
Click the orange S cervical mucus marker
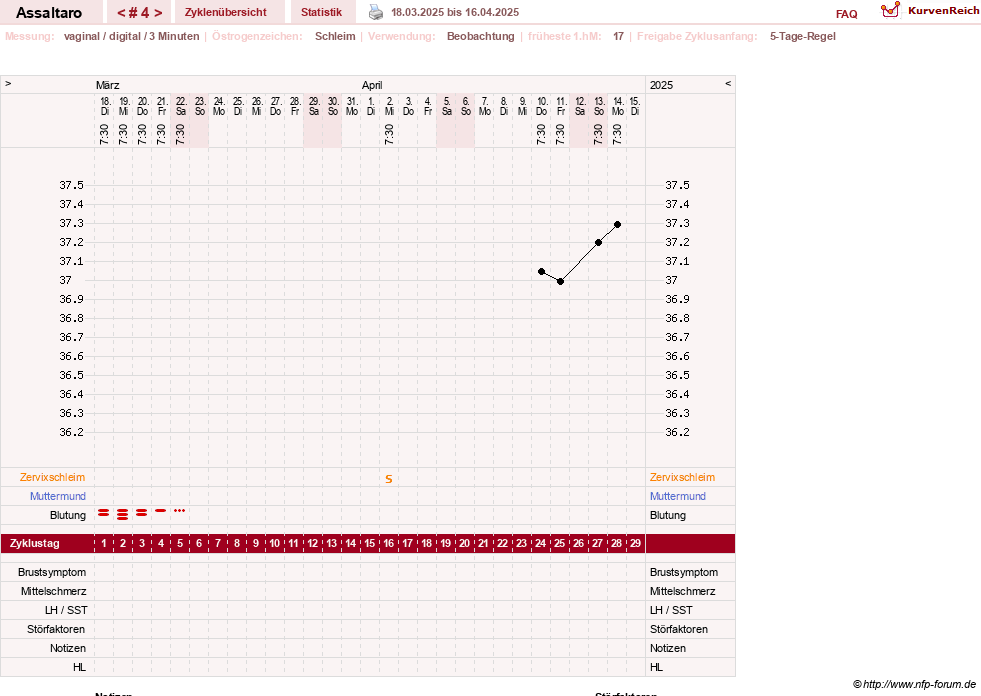(x=389, y=479)
